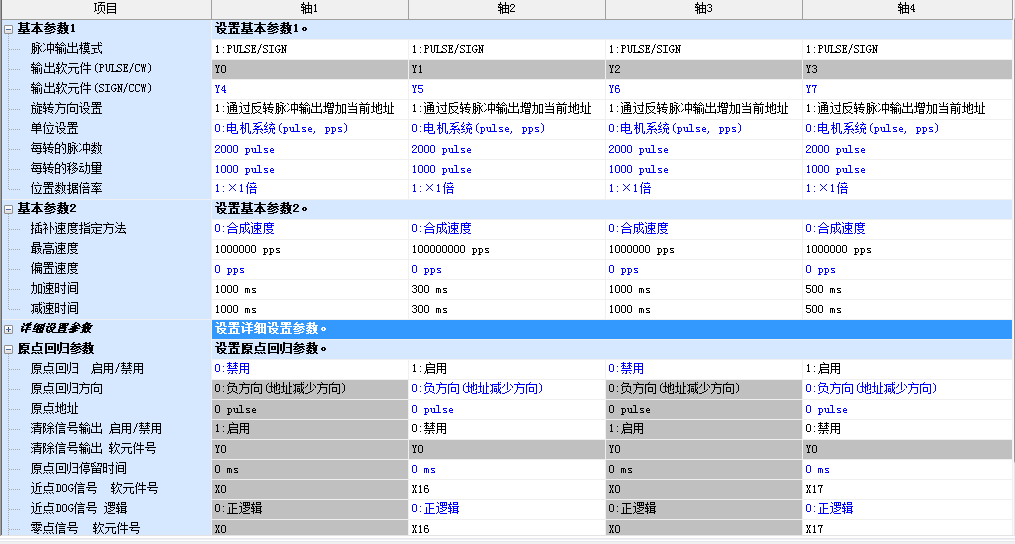This screenshot has height=544, width=1015.
Task: Open 脉冲输出模式 dropdown for axis 1
Action: (309, 49)
